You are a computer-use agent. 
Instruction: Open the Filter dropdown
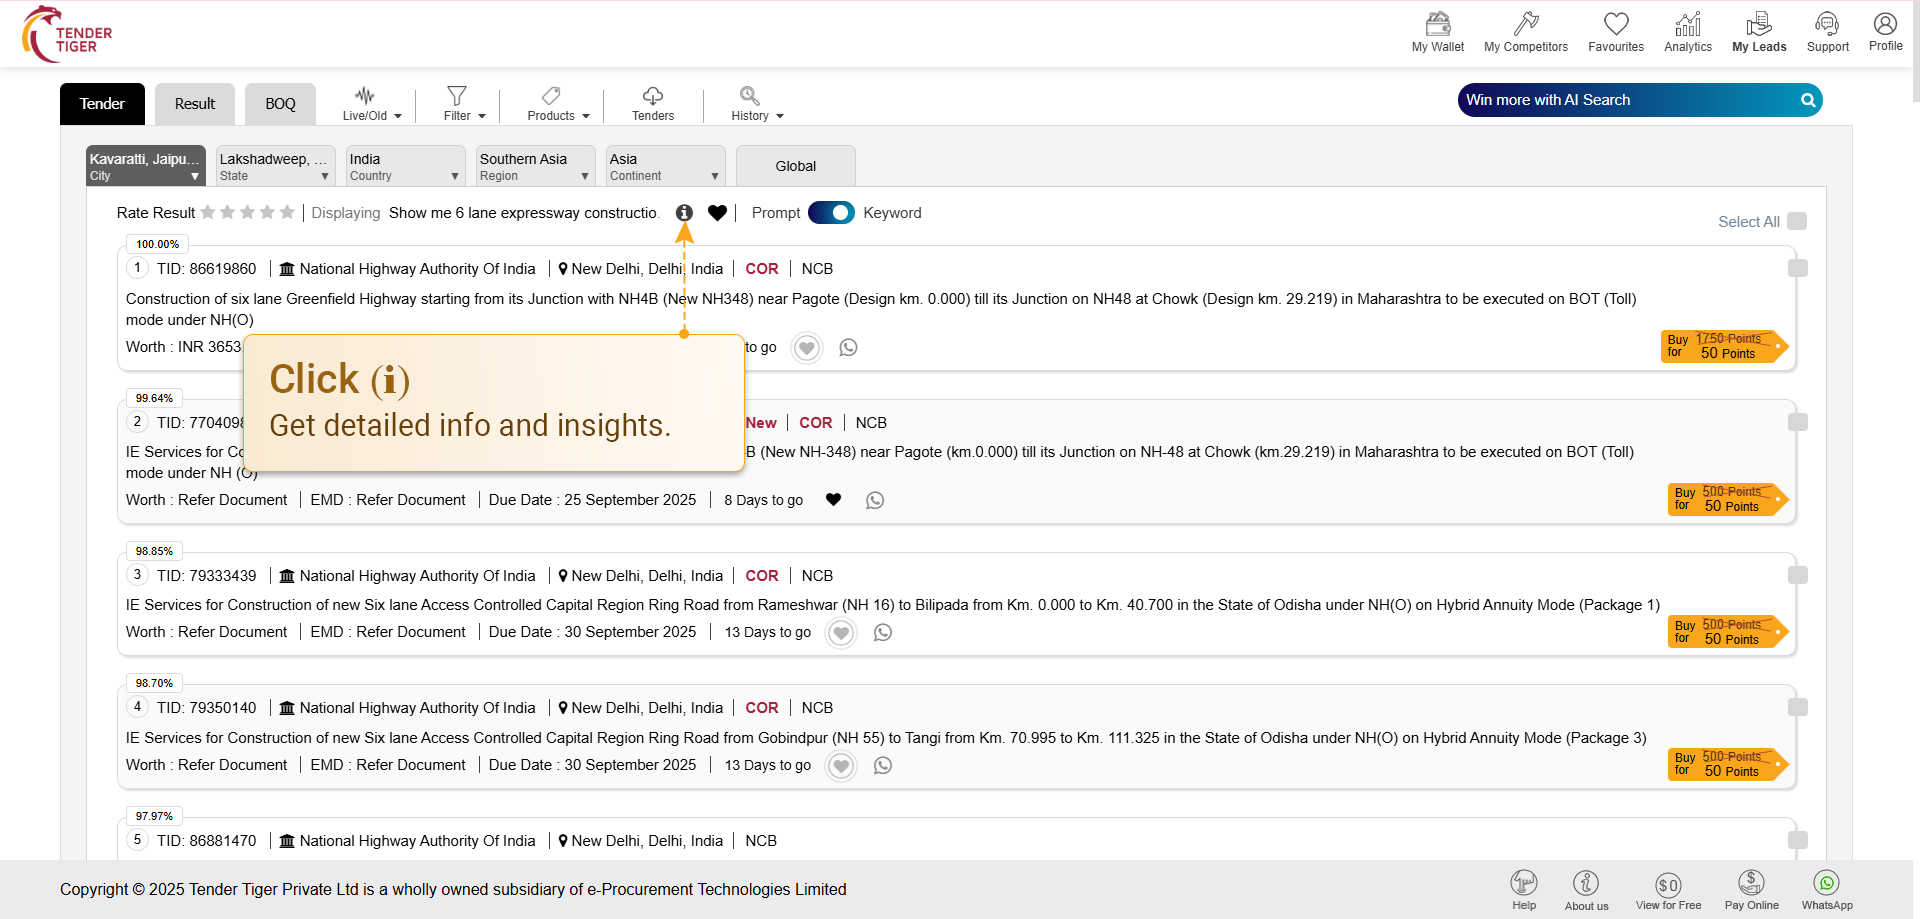pos(464,104)
